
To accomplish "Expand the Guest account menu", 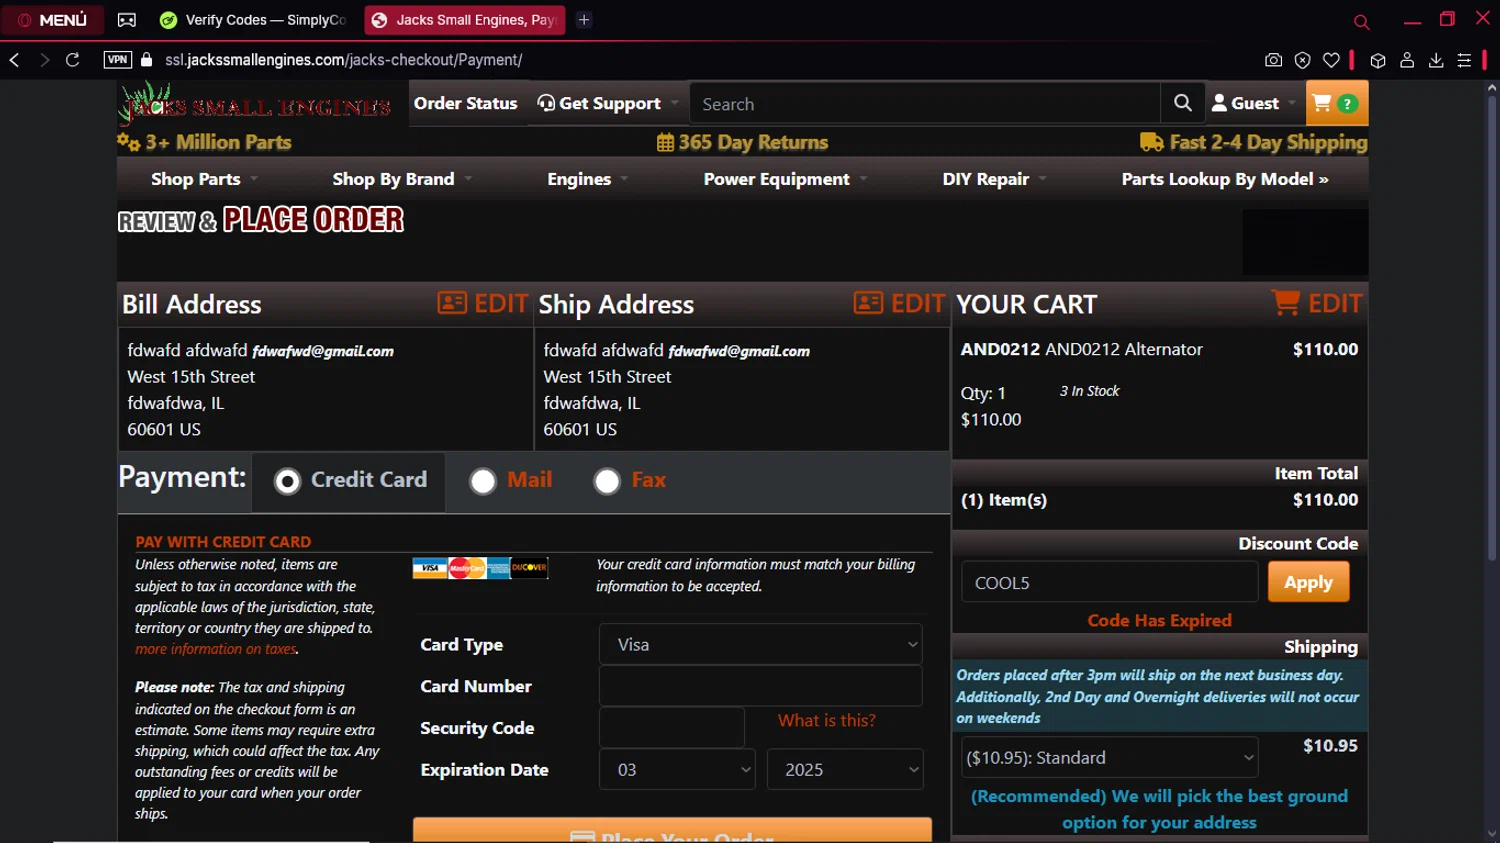I will (1254, 103).
